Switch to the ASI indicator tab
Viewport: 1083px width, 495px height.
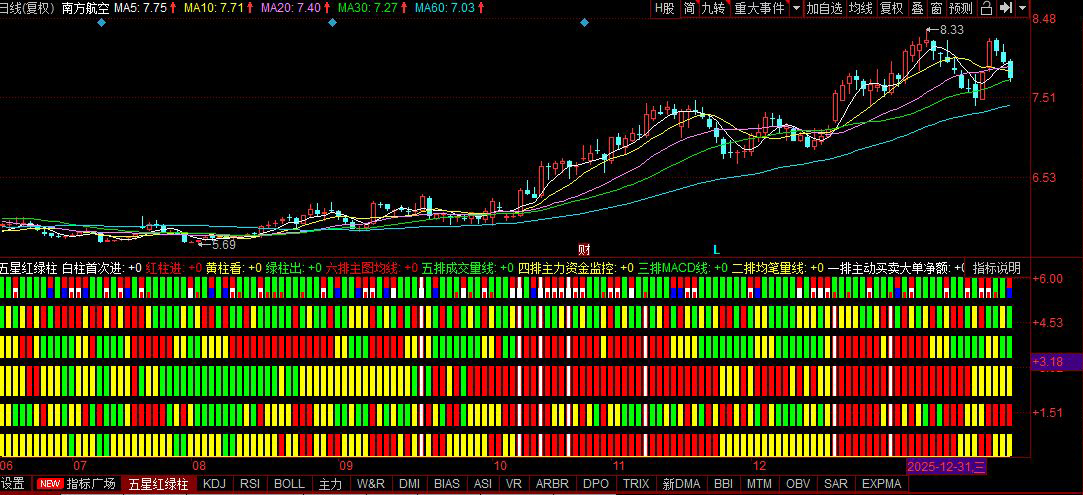point(483,483)
